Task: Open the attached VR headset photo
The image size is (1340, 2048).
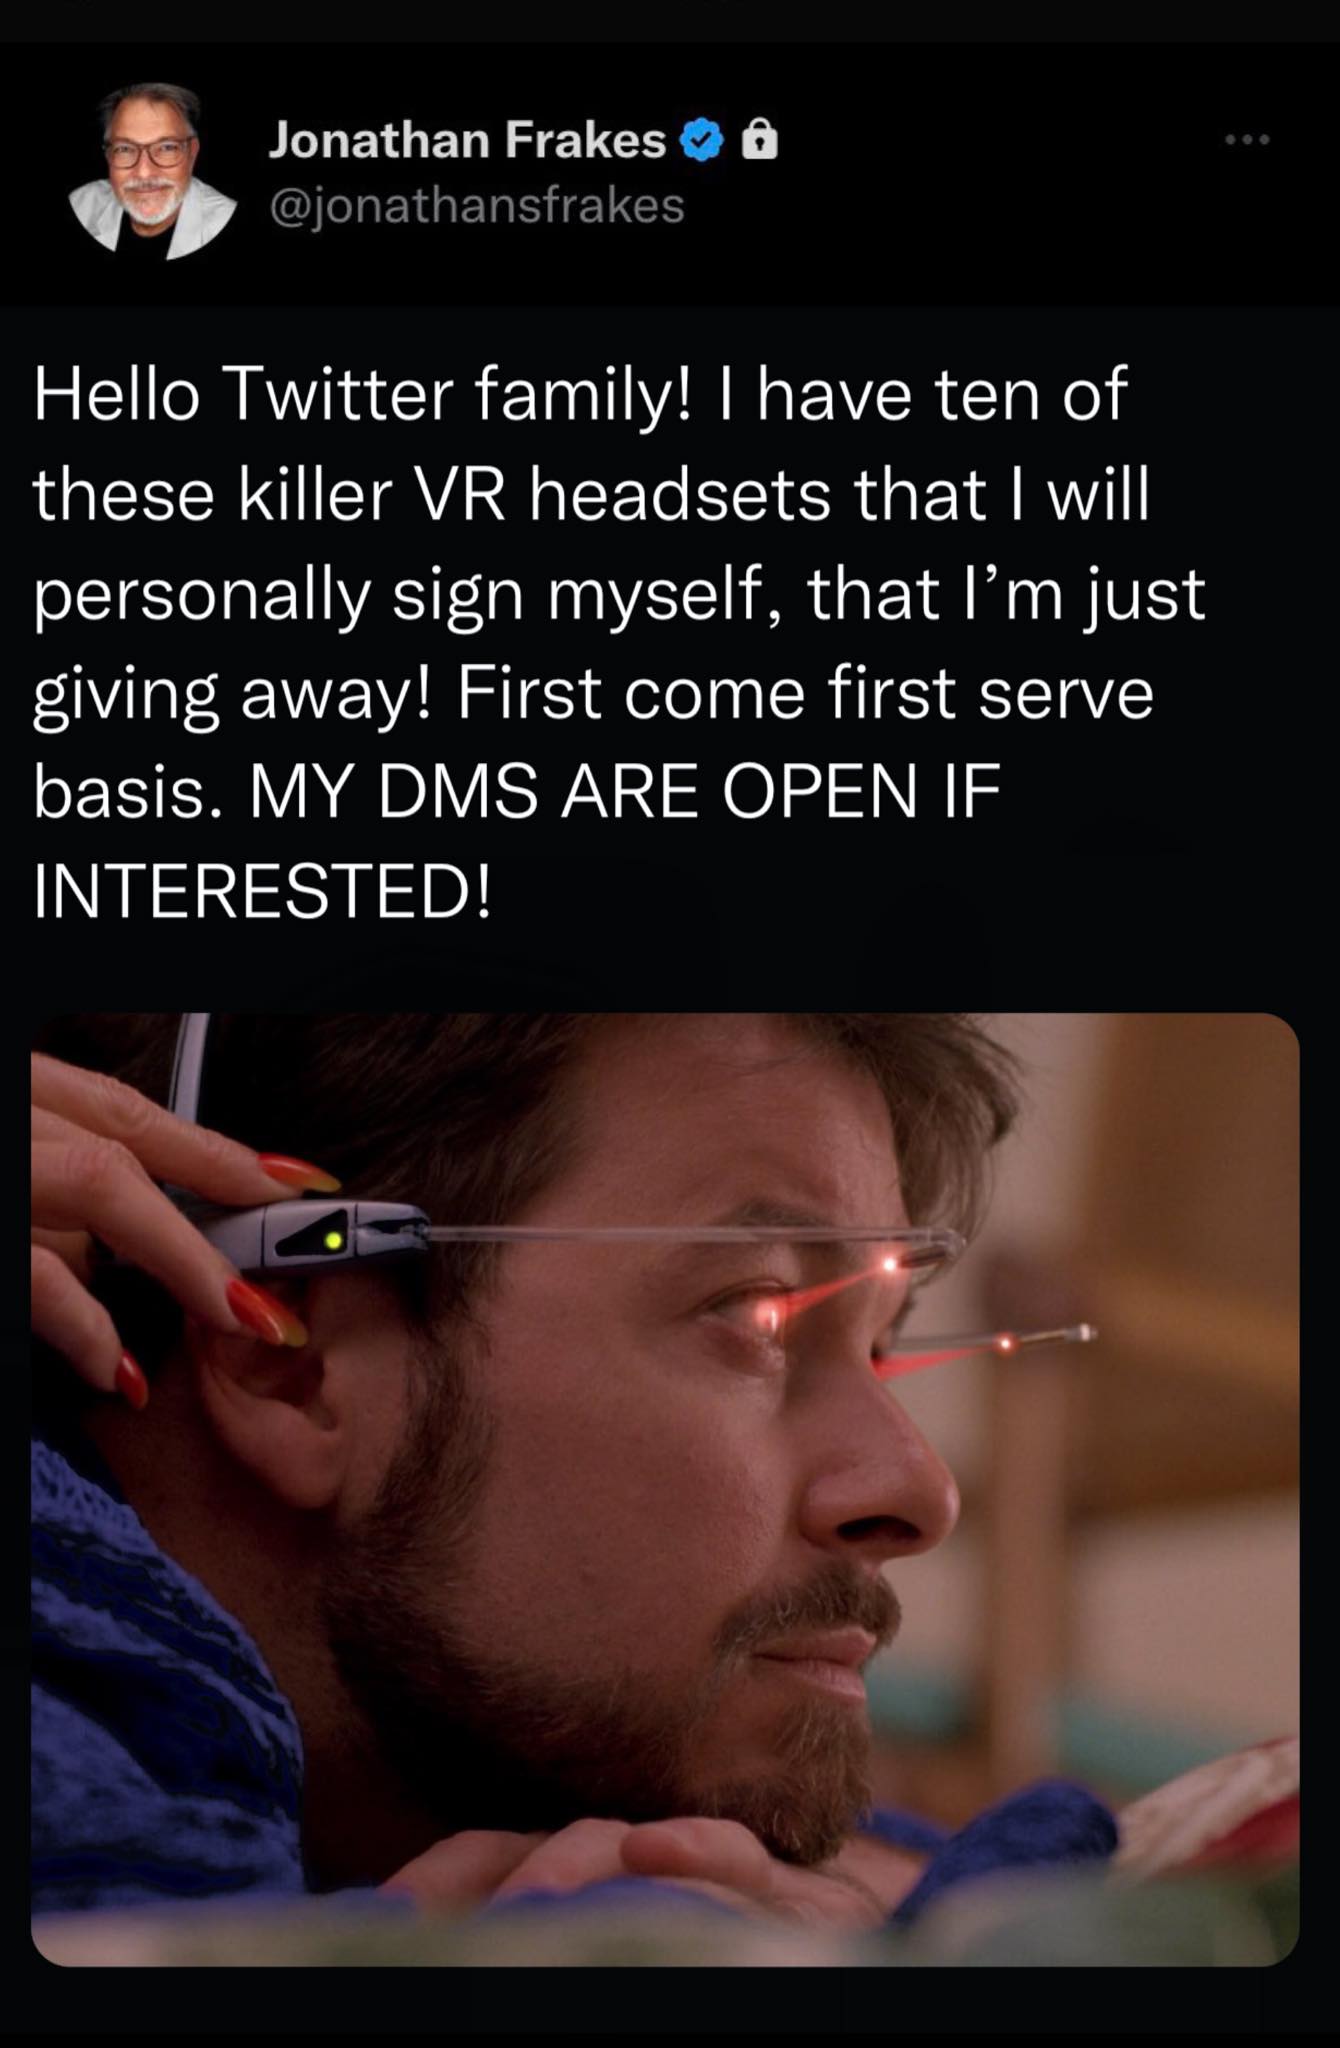Action: tap(665, 1489)
